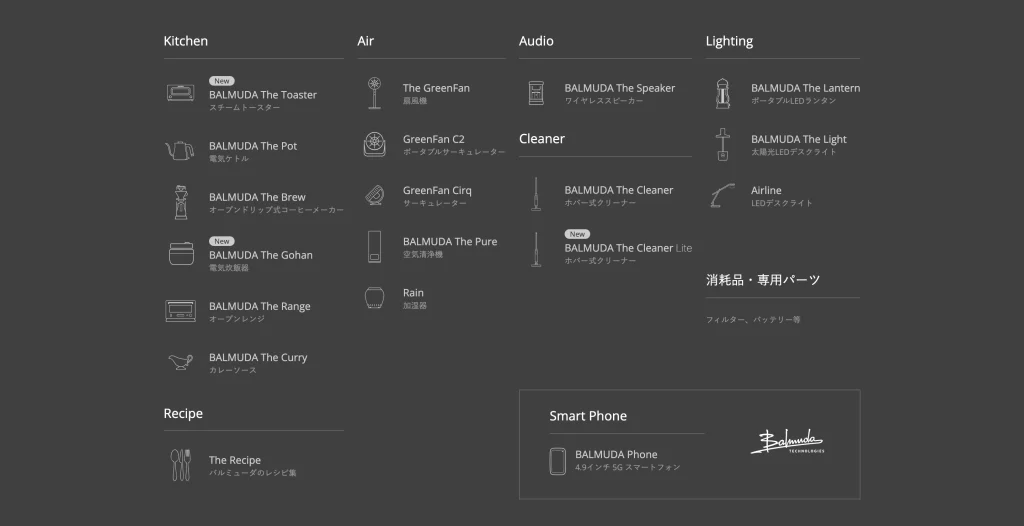This screenshot has height=526, width=1024.
Task: Open BALMUDA The Speaker link
Action: coord(619,88)
